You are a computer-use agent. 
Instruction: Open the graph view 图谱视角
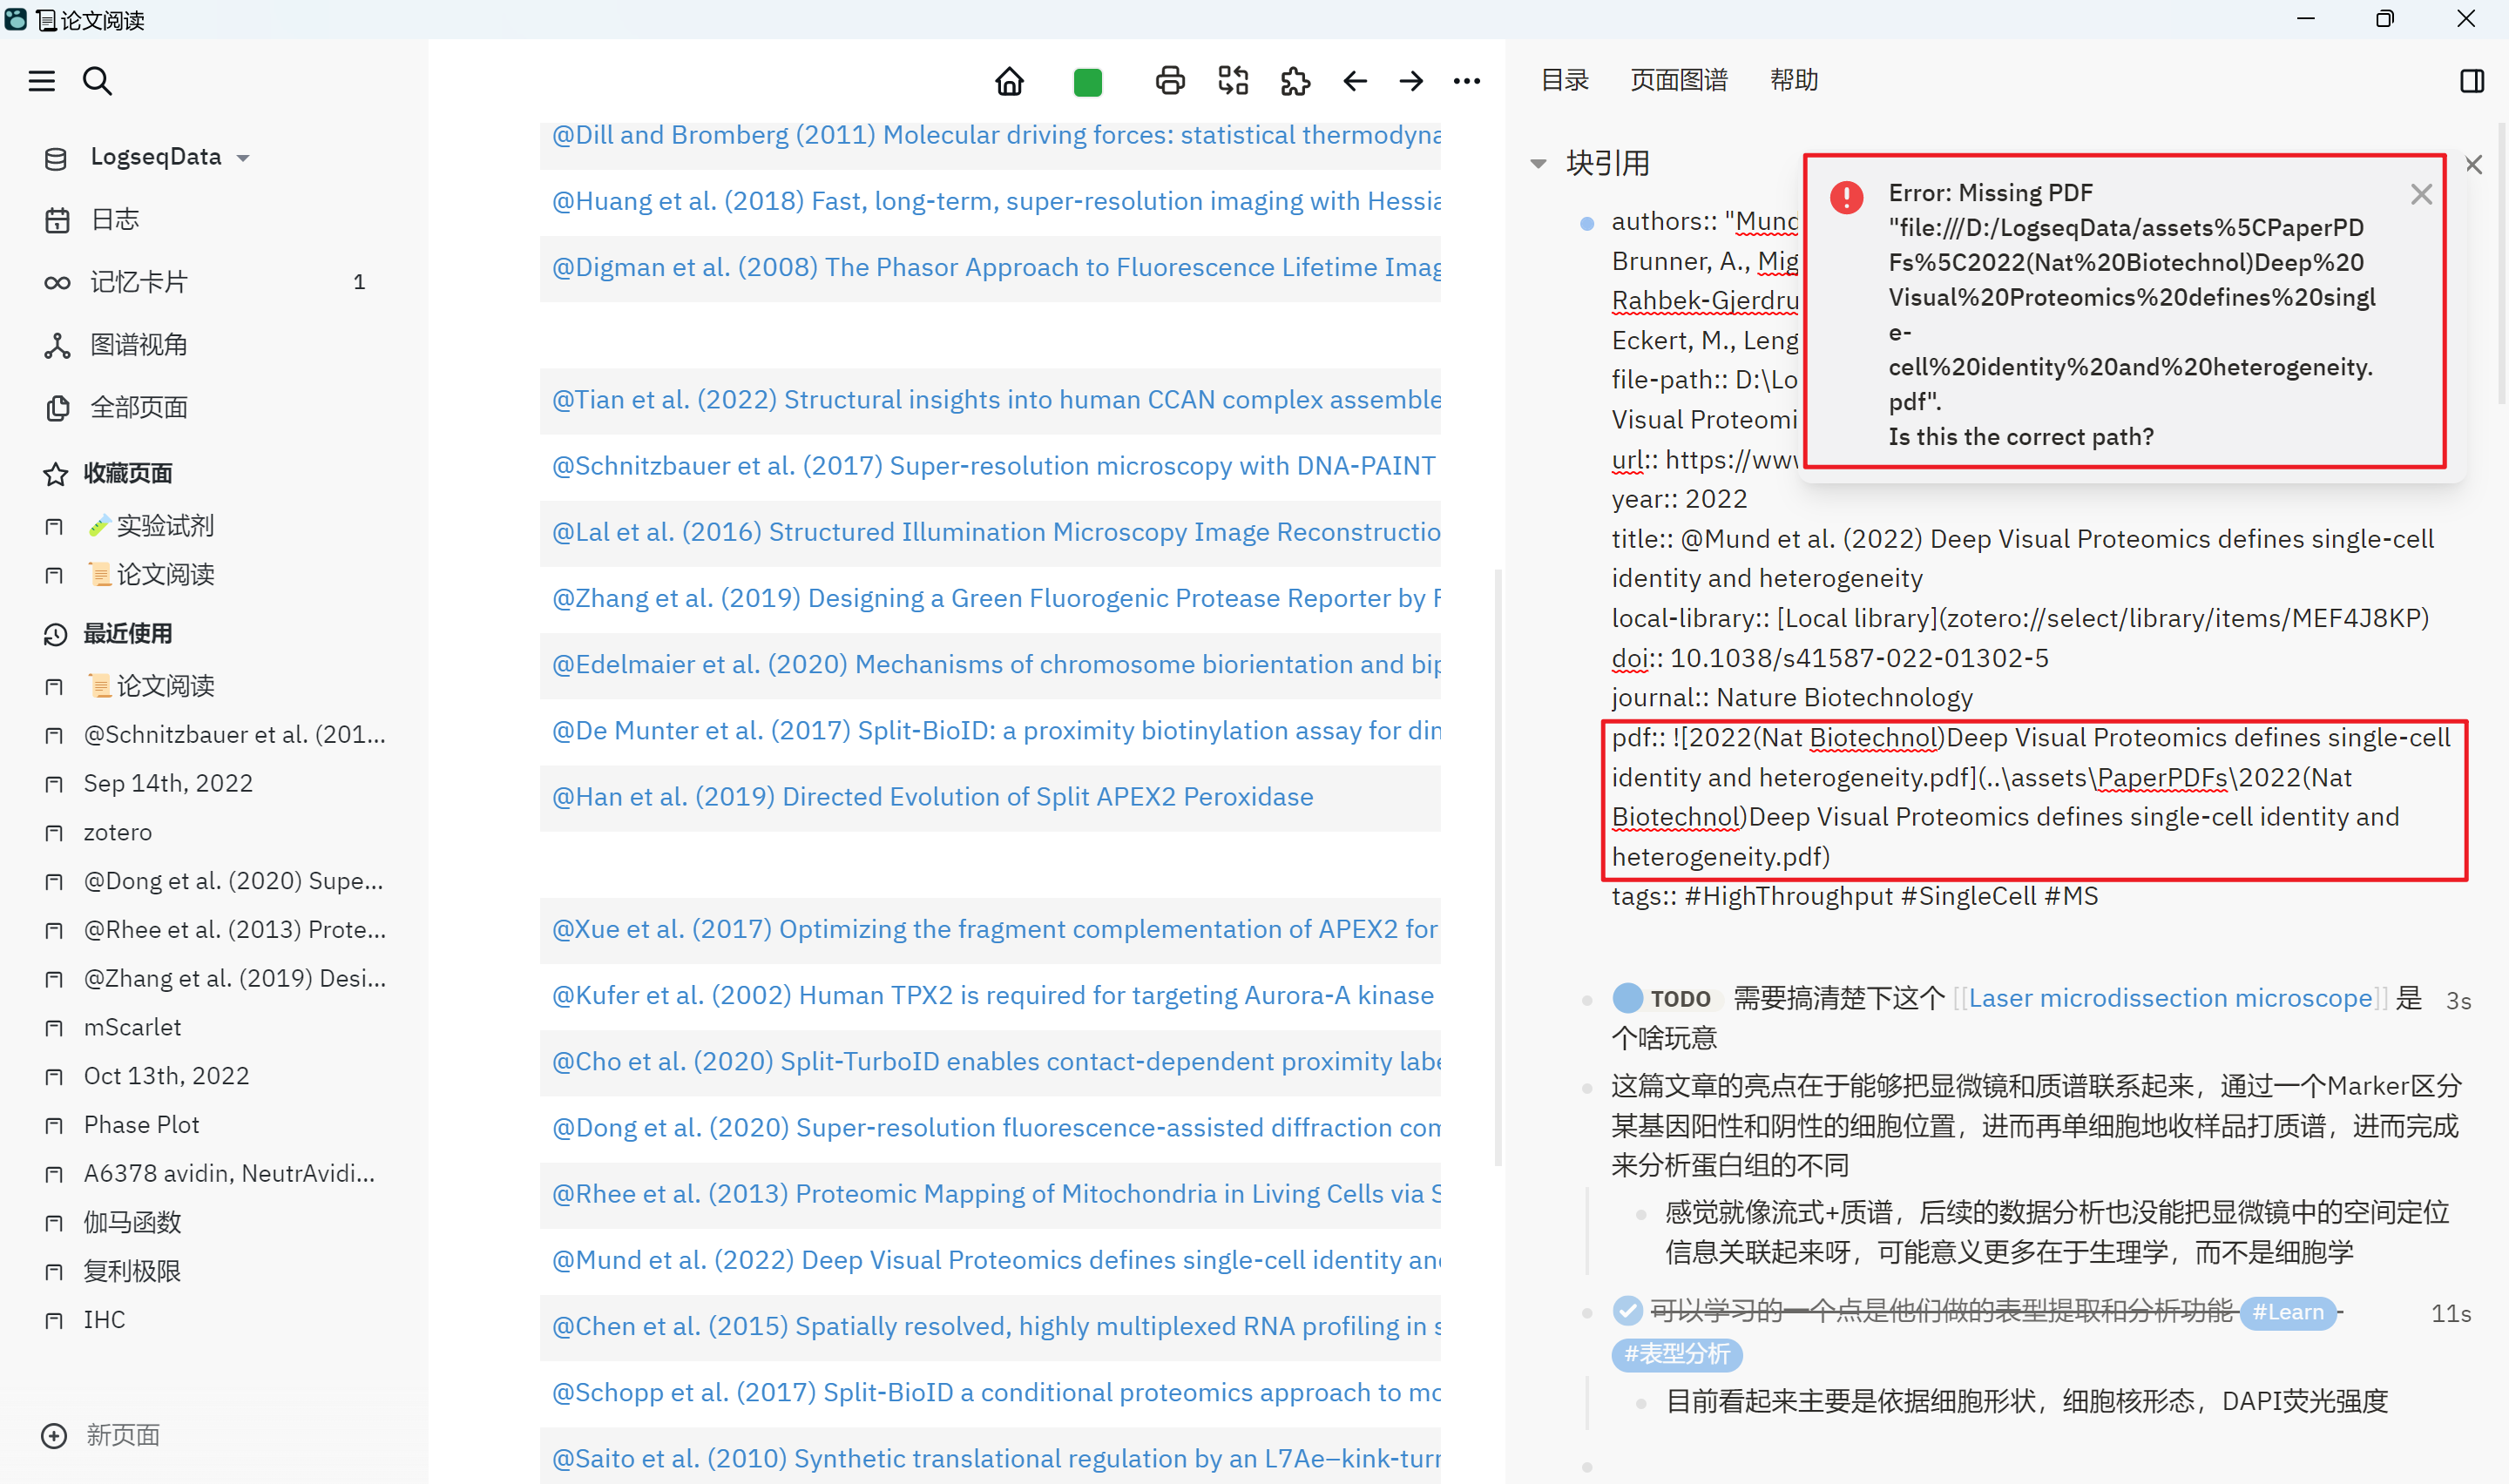(139, 344)
